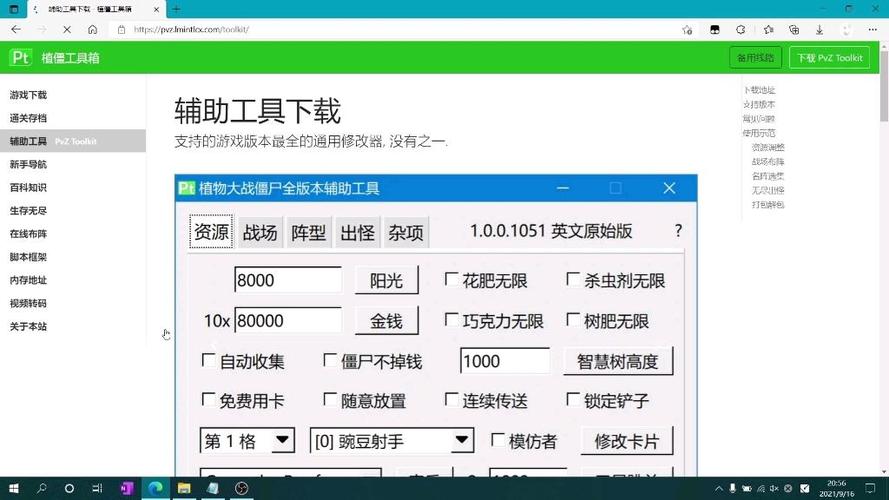Switch to Edge on the taskbar
This screenshot has width=889, height=500.
click(155, 488)
